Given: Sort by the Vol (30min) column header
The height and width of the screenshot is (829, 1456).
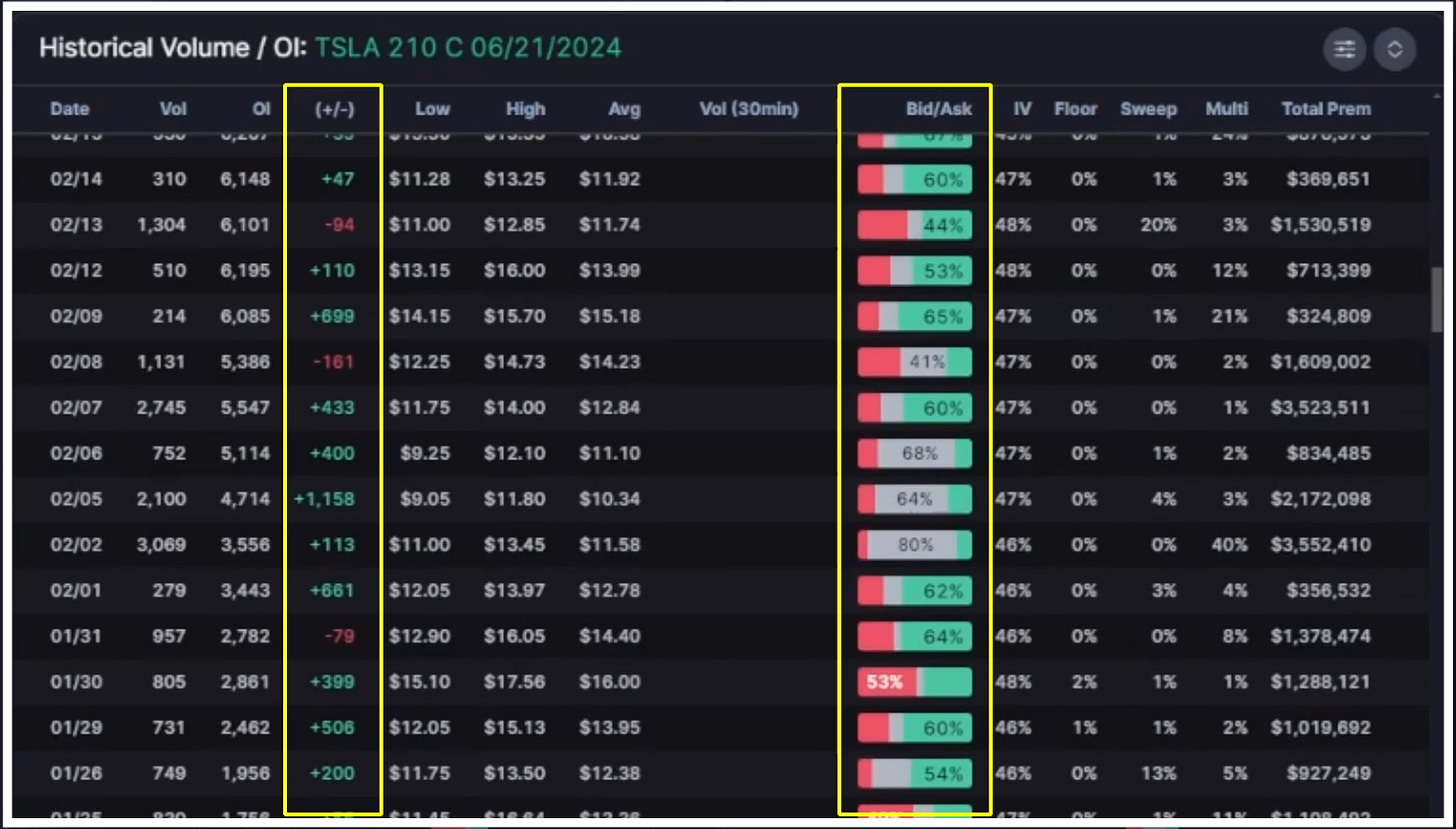Looking at the screenshot, I should click(749, 109).
